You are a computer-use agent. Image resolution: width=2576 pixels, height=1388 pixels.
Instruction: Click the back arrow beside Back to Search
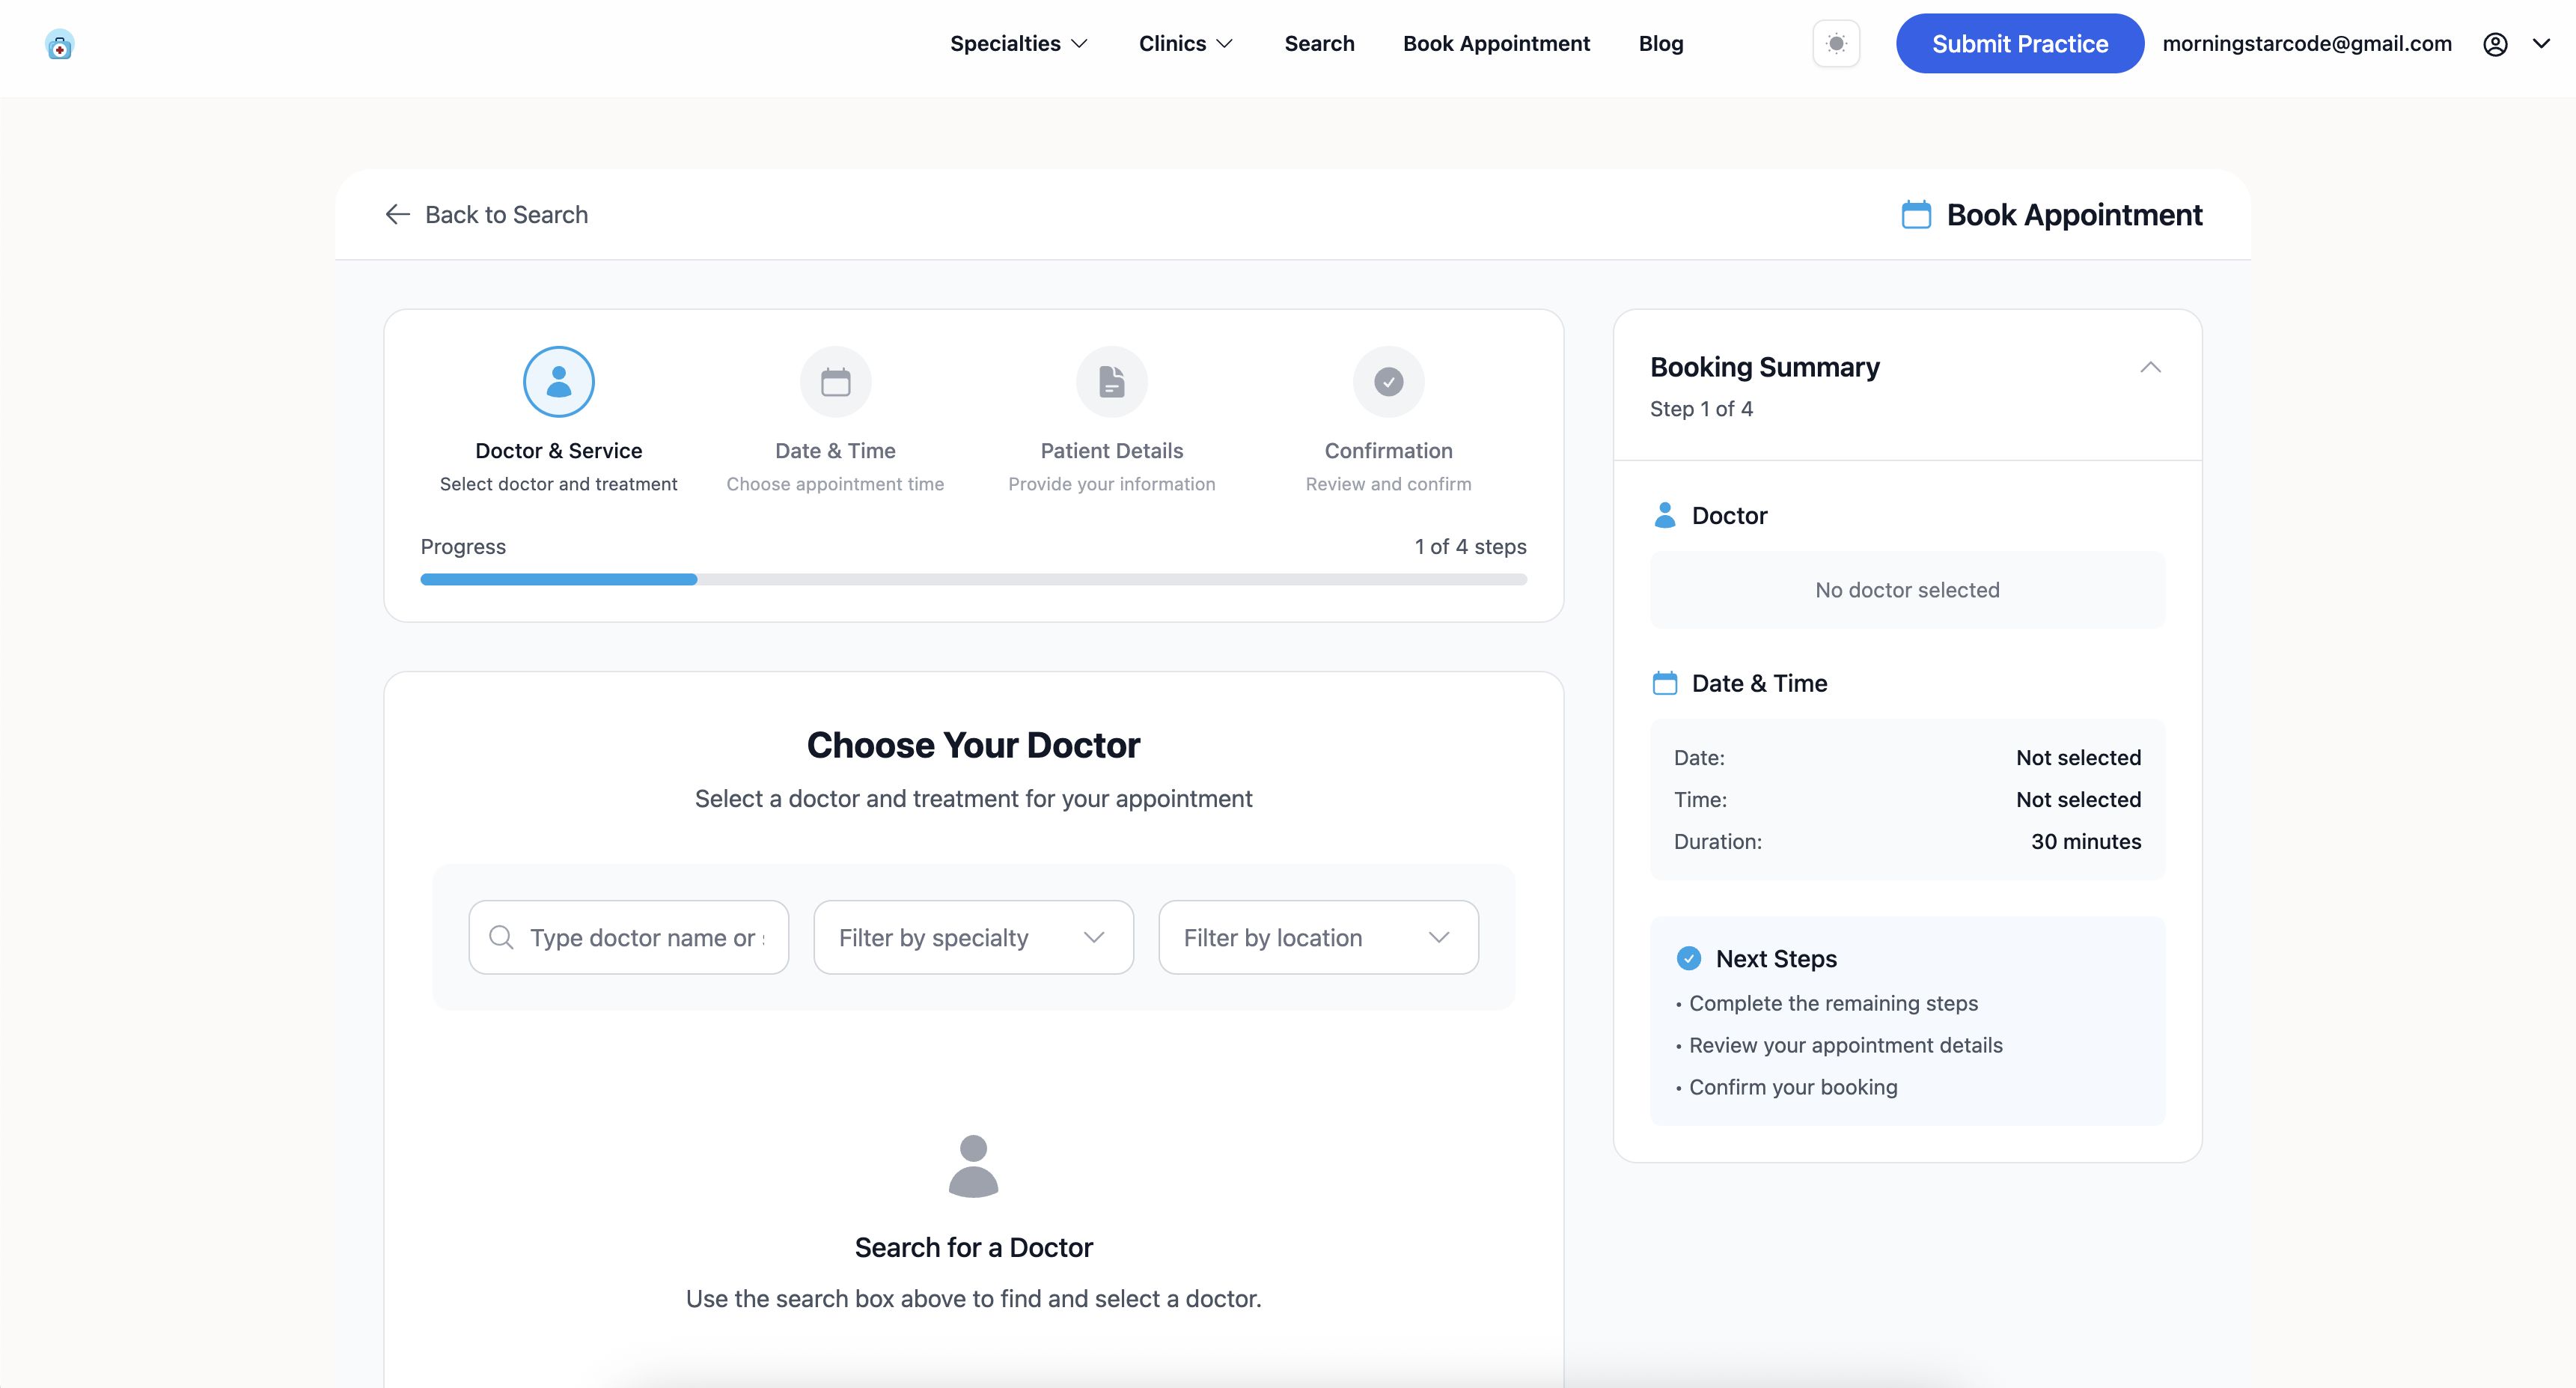[398, 215]
